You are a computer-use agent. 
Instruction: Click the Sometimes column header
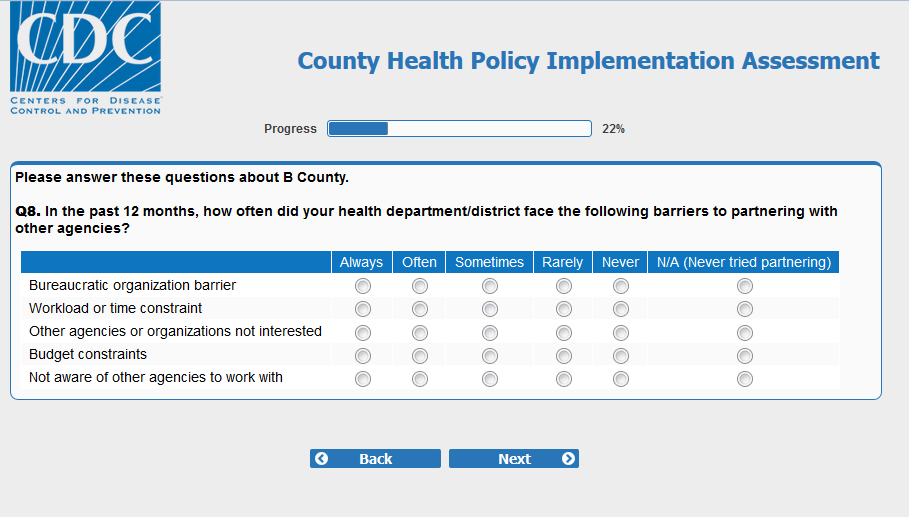pos(489,262)
